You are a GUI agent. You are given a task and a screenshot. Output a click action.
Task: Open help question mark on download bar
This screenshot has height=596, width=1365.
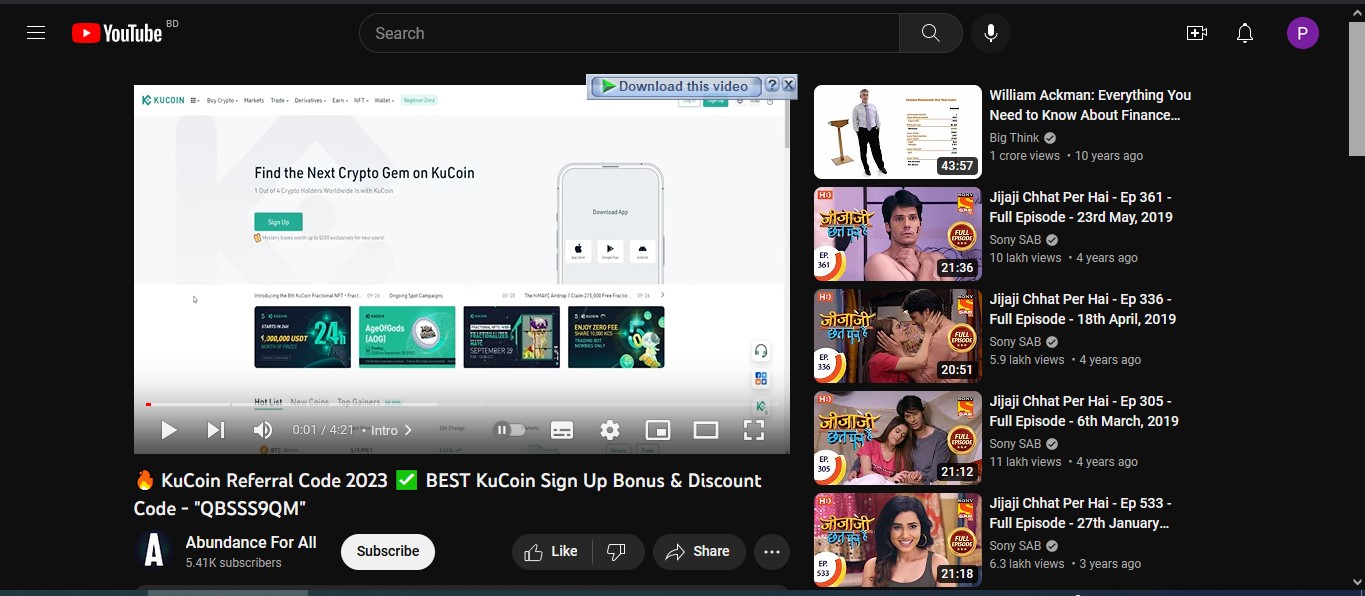coord(772,86)
